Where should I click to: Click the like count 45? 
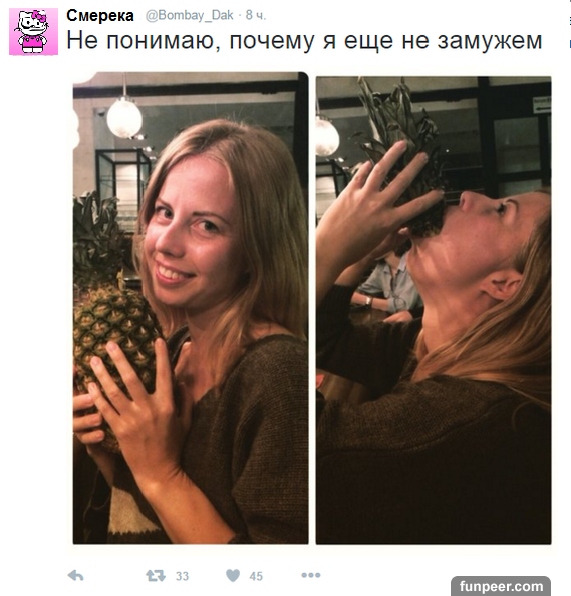(256, 576)
